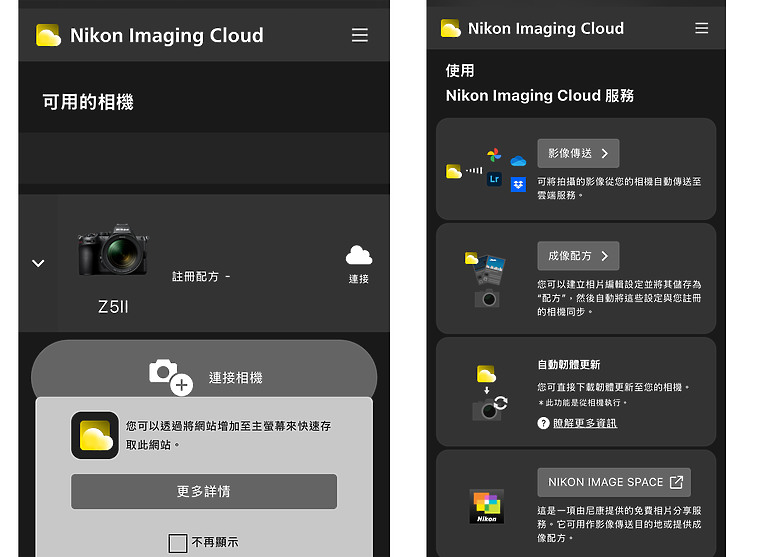Click the 可用的相機 heading
Image resolution: width=780 pixels, height=557 pixels.
[88, 102]
